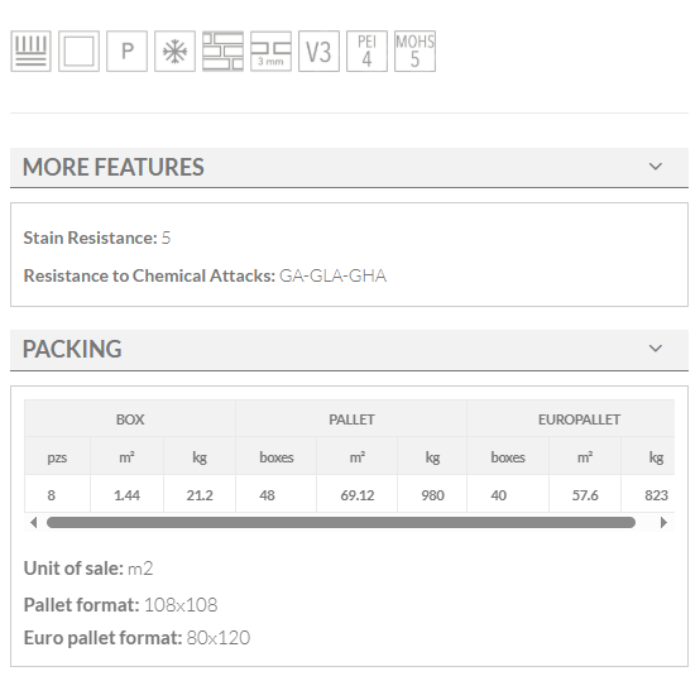This screenshot has height=700, width=700.
Task: Click the empty square tile icon
Action: click(x=81, y=51)
